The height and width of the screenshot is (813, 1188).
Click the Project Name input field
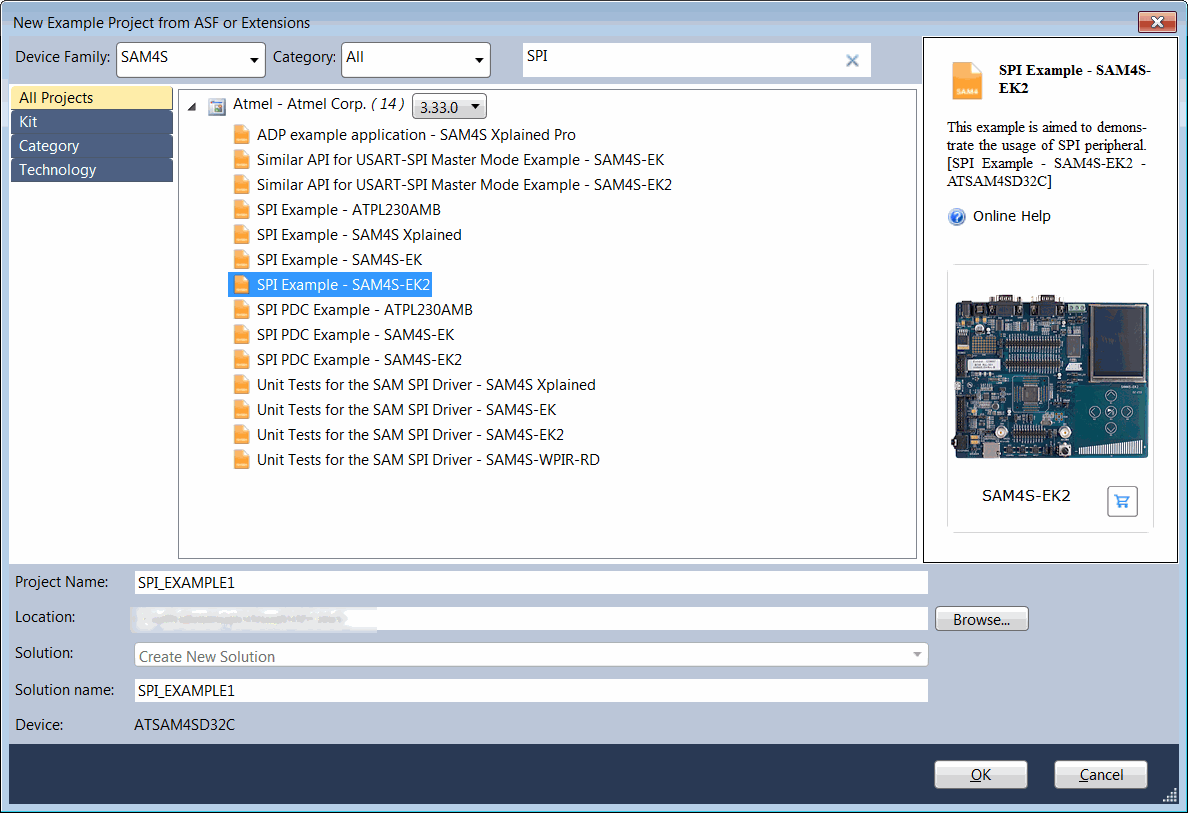click(531, 583)
